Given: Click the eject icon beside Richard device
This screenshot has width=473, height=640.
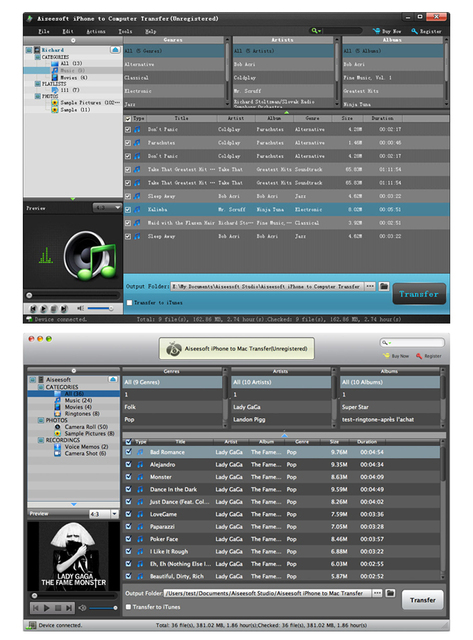Looking at the screenshot, I should click(x=115, y=50).
